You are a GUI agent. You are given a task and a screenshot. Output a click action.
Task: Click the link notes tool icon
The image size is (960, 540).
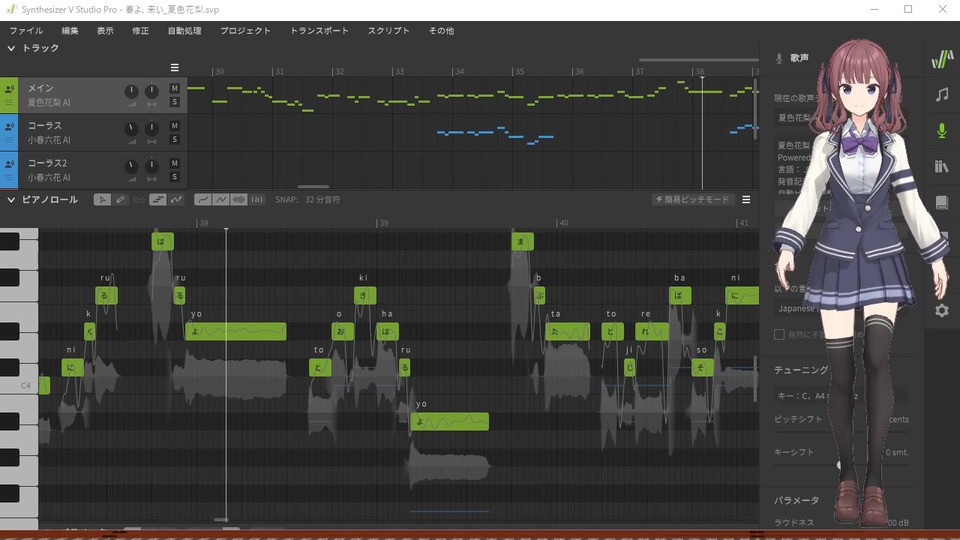point(139,200)
